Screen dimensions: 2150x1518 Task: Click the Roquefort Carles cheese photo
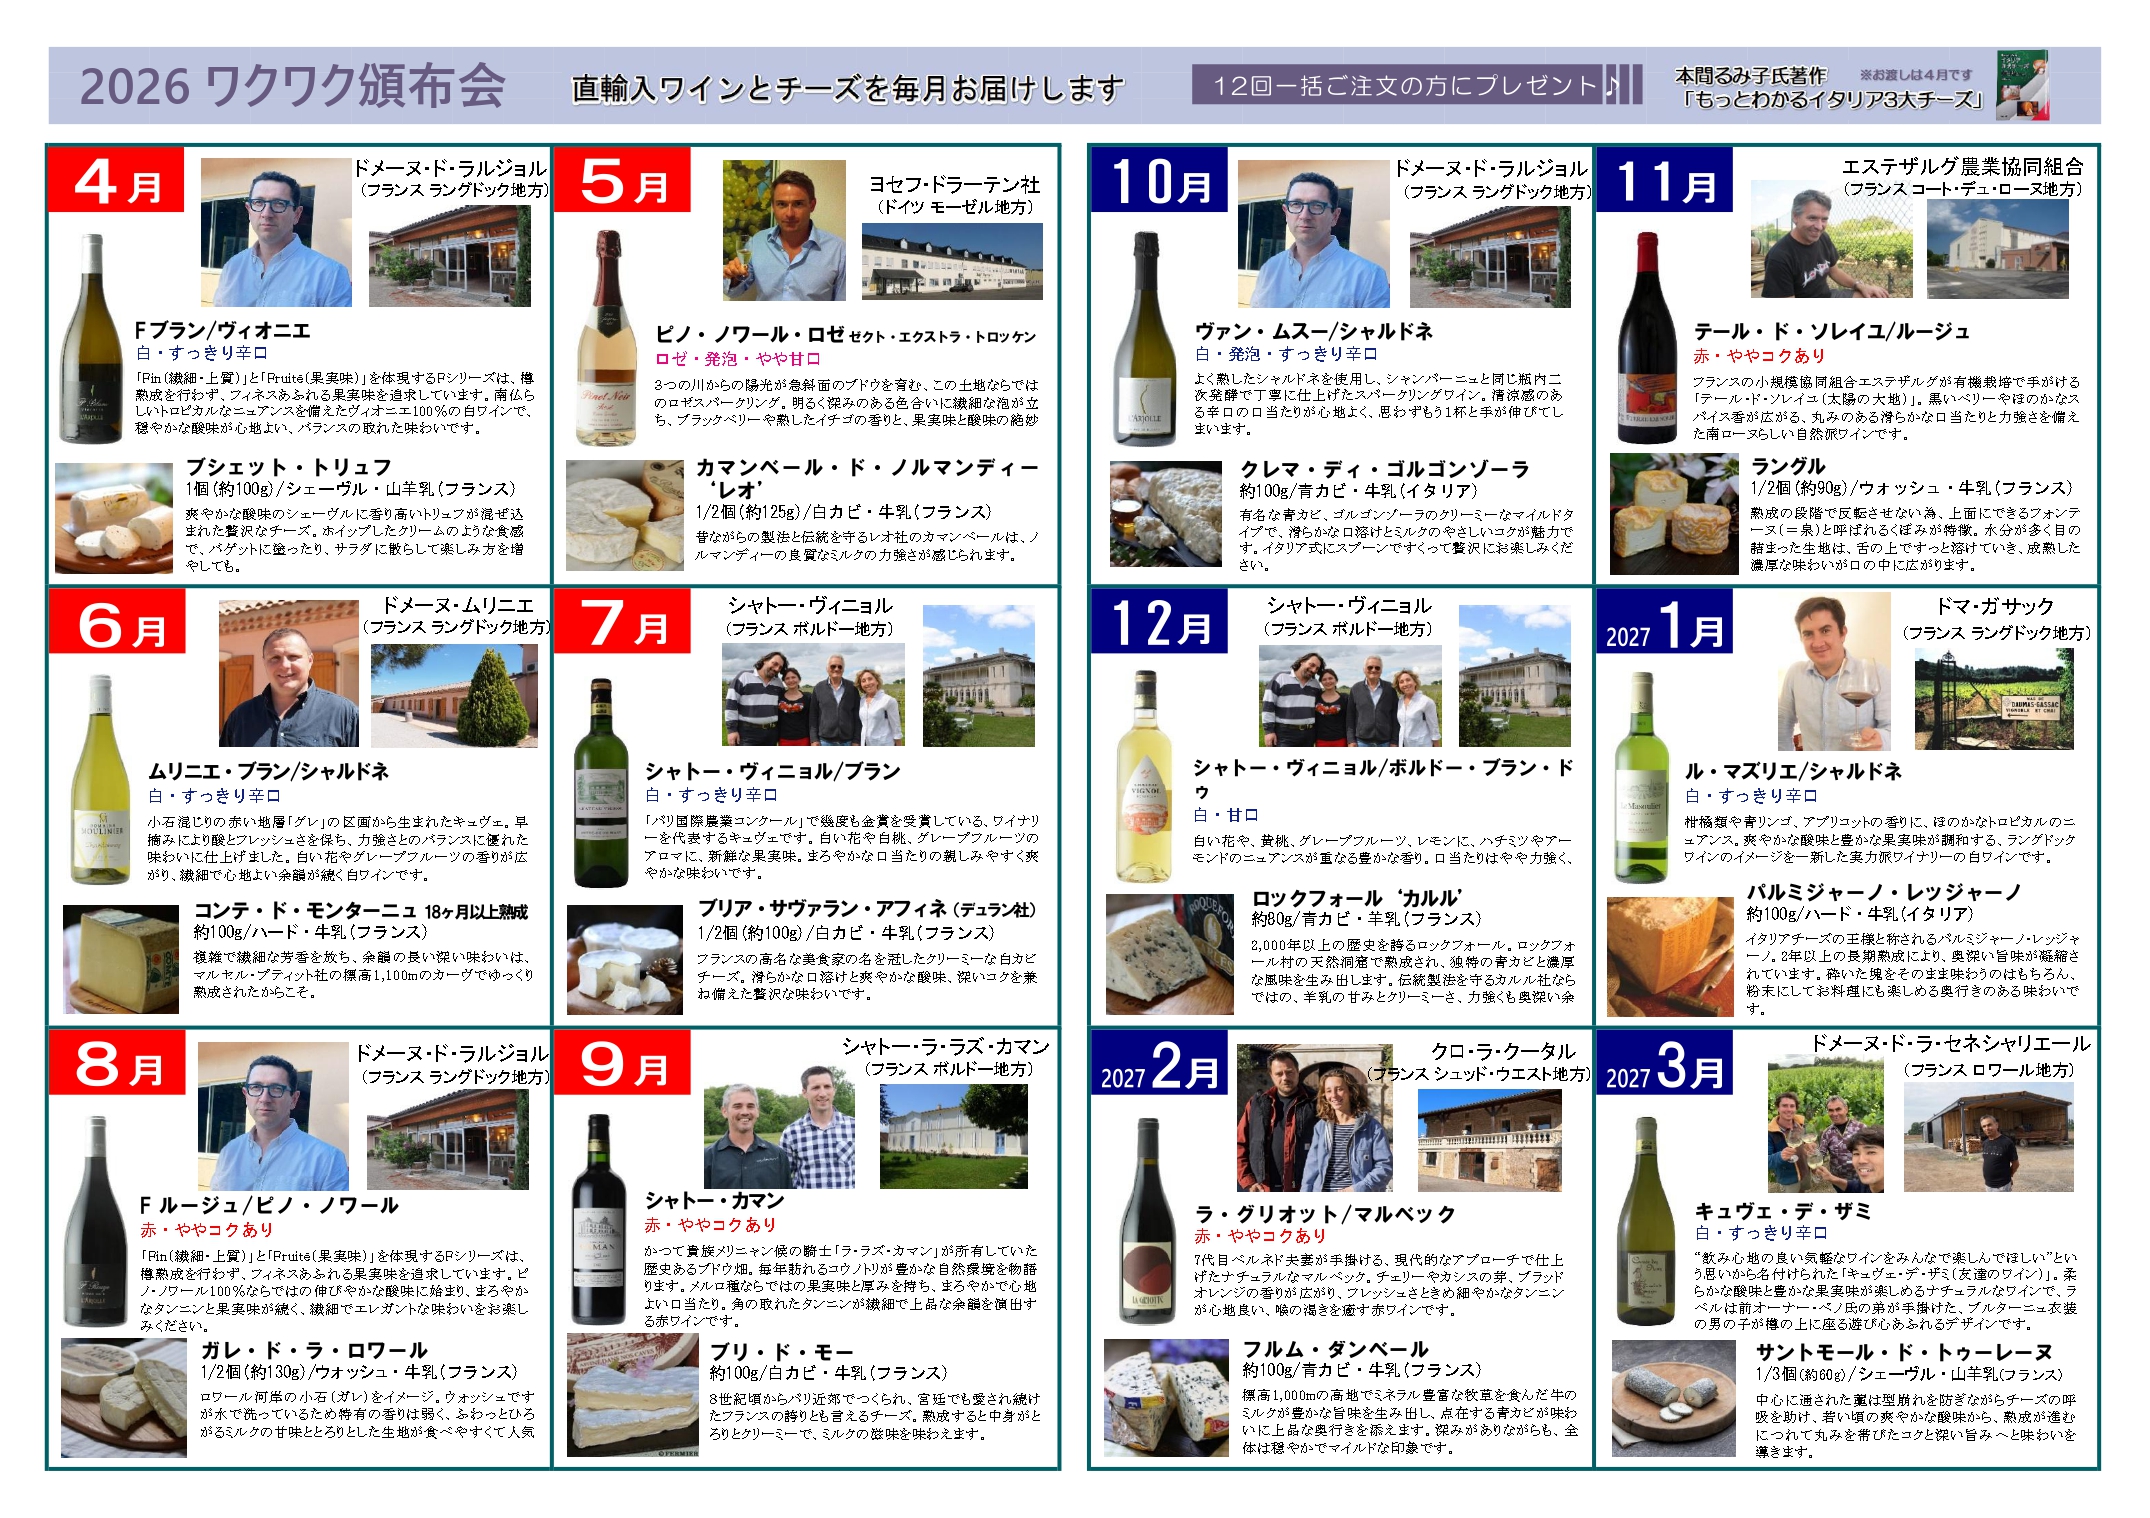[x=1169, y=955]
